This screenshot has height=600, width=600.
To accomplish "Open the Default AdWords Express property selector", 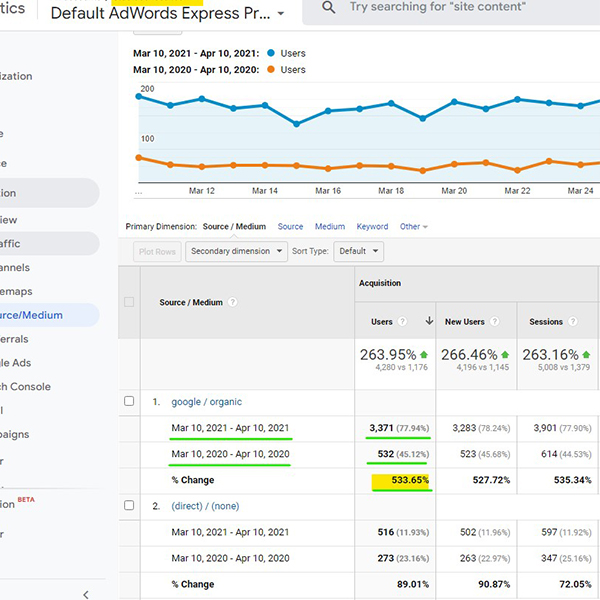I will pyautogui.click(x=167, y=14).
